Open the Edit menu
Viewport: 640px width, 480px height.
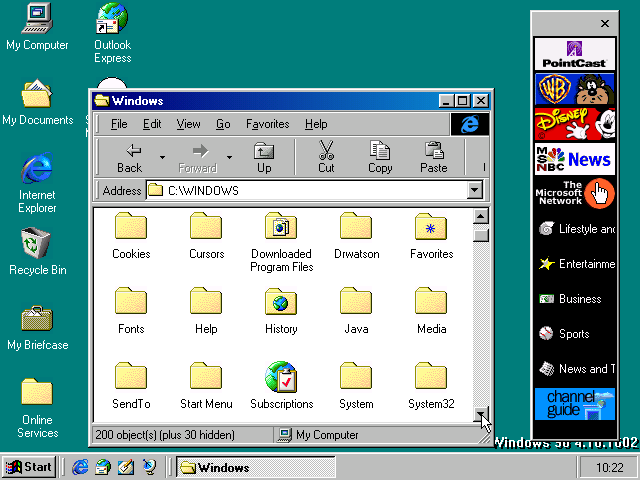point(152,124)
